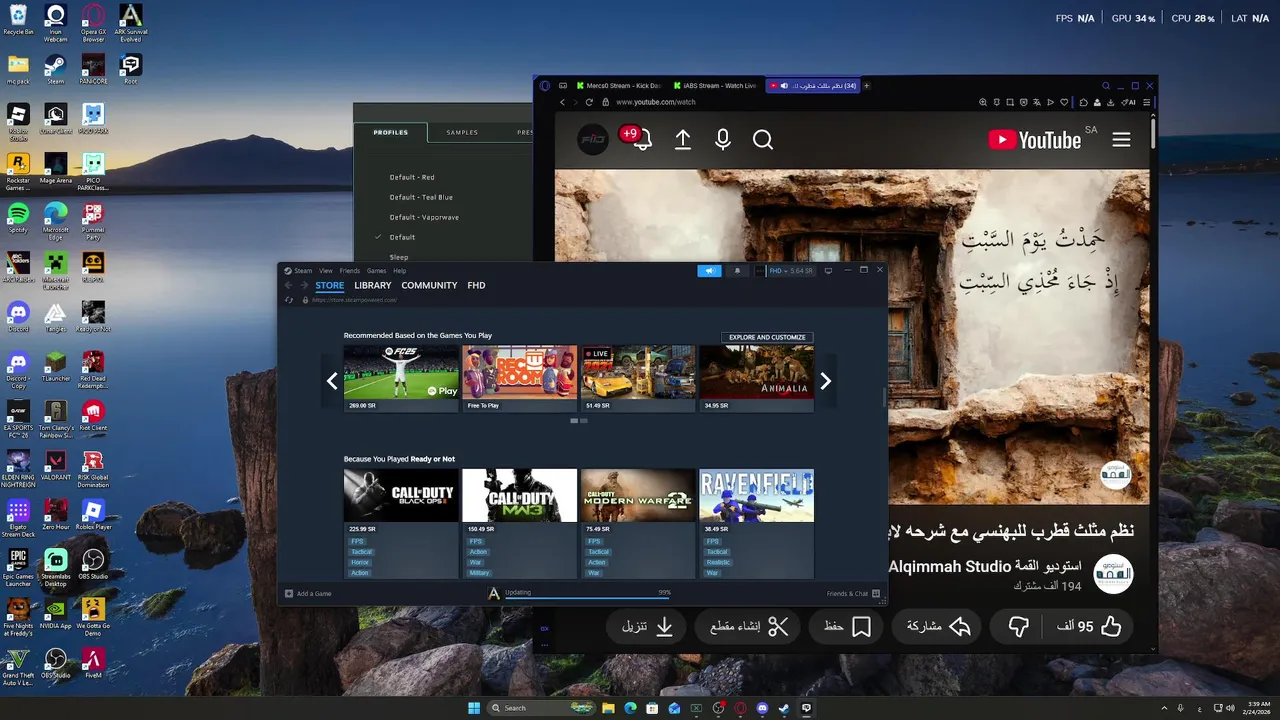Open Friends & Chat in Steam
Image resolution: width=1280 pixels, height=720 pixels.
pos(853,594)
